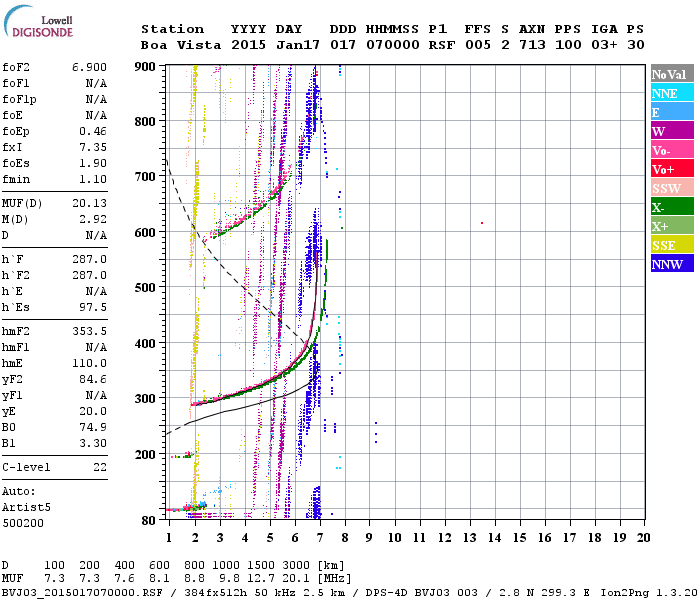Click the hmE value 110.0
Viewport: 700px width, 600px height.
(x=89, y=363)
